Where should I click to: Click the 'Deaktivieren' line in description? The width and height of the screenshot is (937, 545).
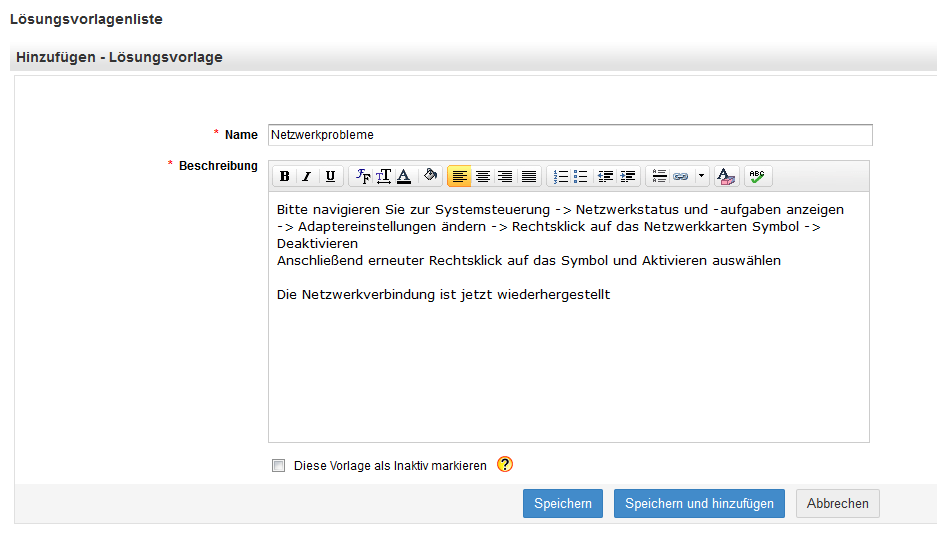tap(317, 244)
